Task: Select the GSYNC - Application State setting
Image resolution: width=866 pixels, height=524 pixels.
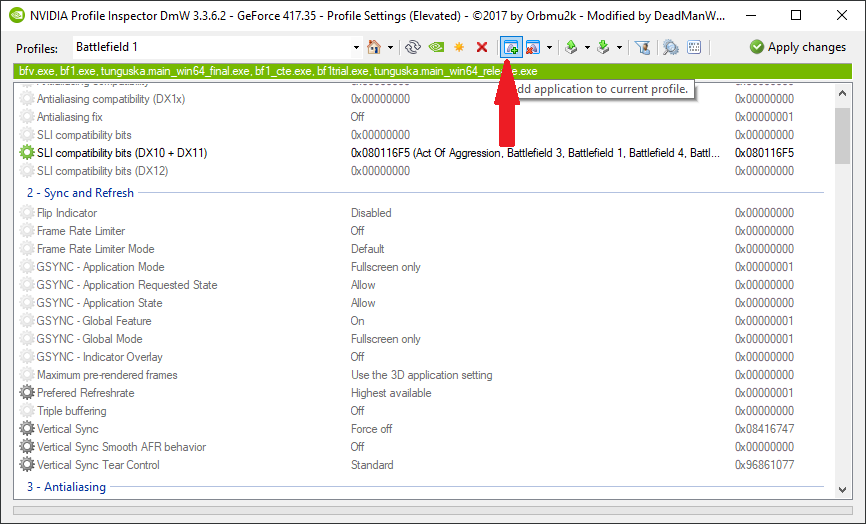Action: pyautogui.click(x=99, y=303)
